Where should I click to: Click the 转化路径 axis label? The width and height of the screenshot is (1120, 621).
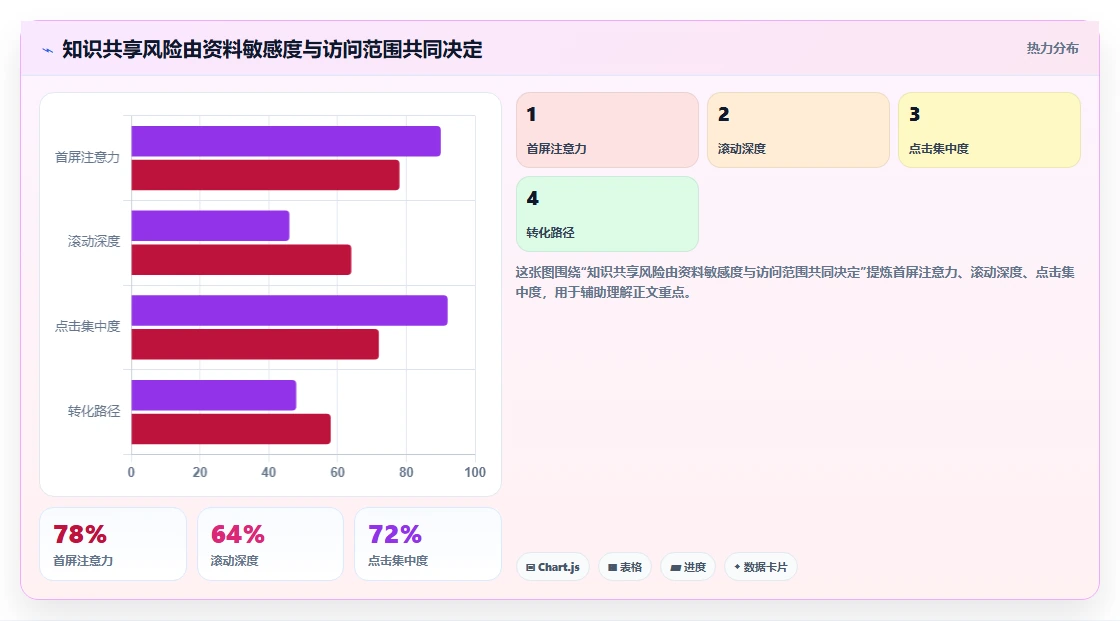(94, 411)
